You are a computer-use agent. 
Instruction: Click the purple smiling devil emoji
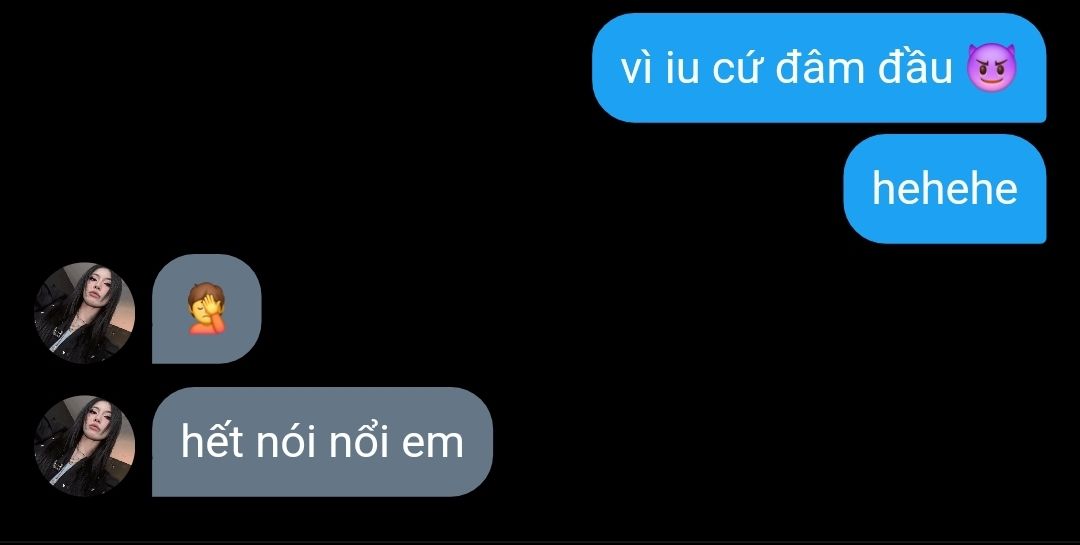tap(991, 67)
